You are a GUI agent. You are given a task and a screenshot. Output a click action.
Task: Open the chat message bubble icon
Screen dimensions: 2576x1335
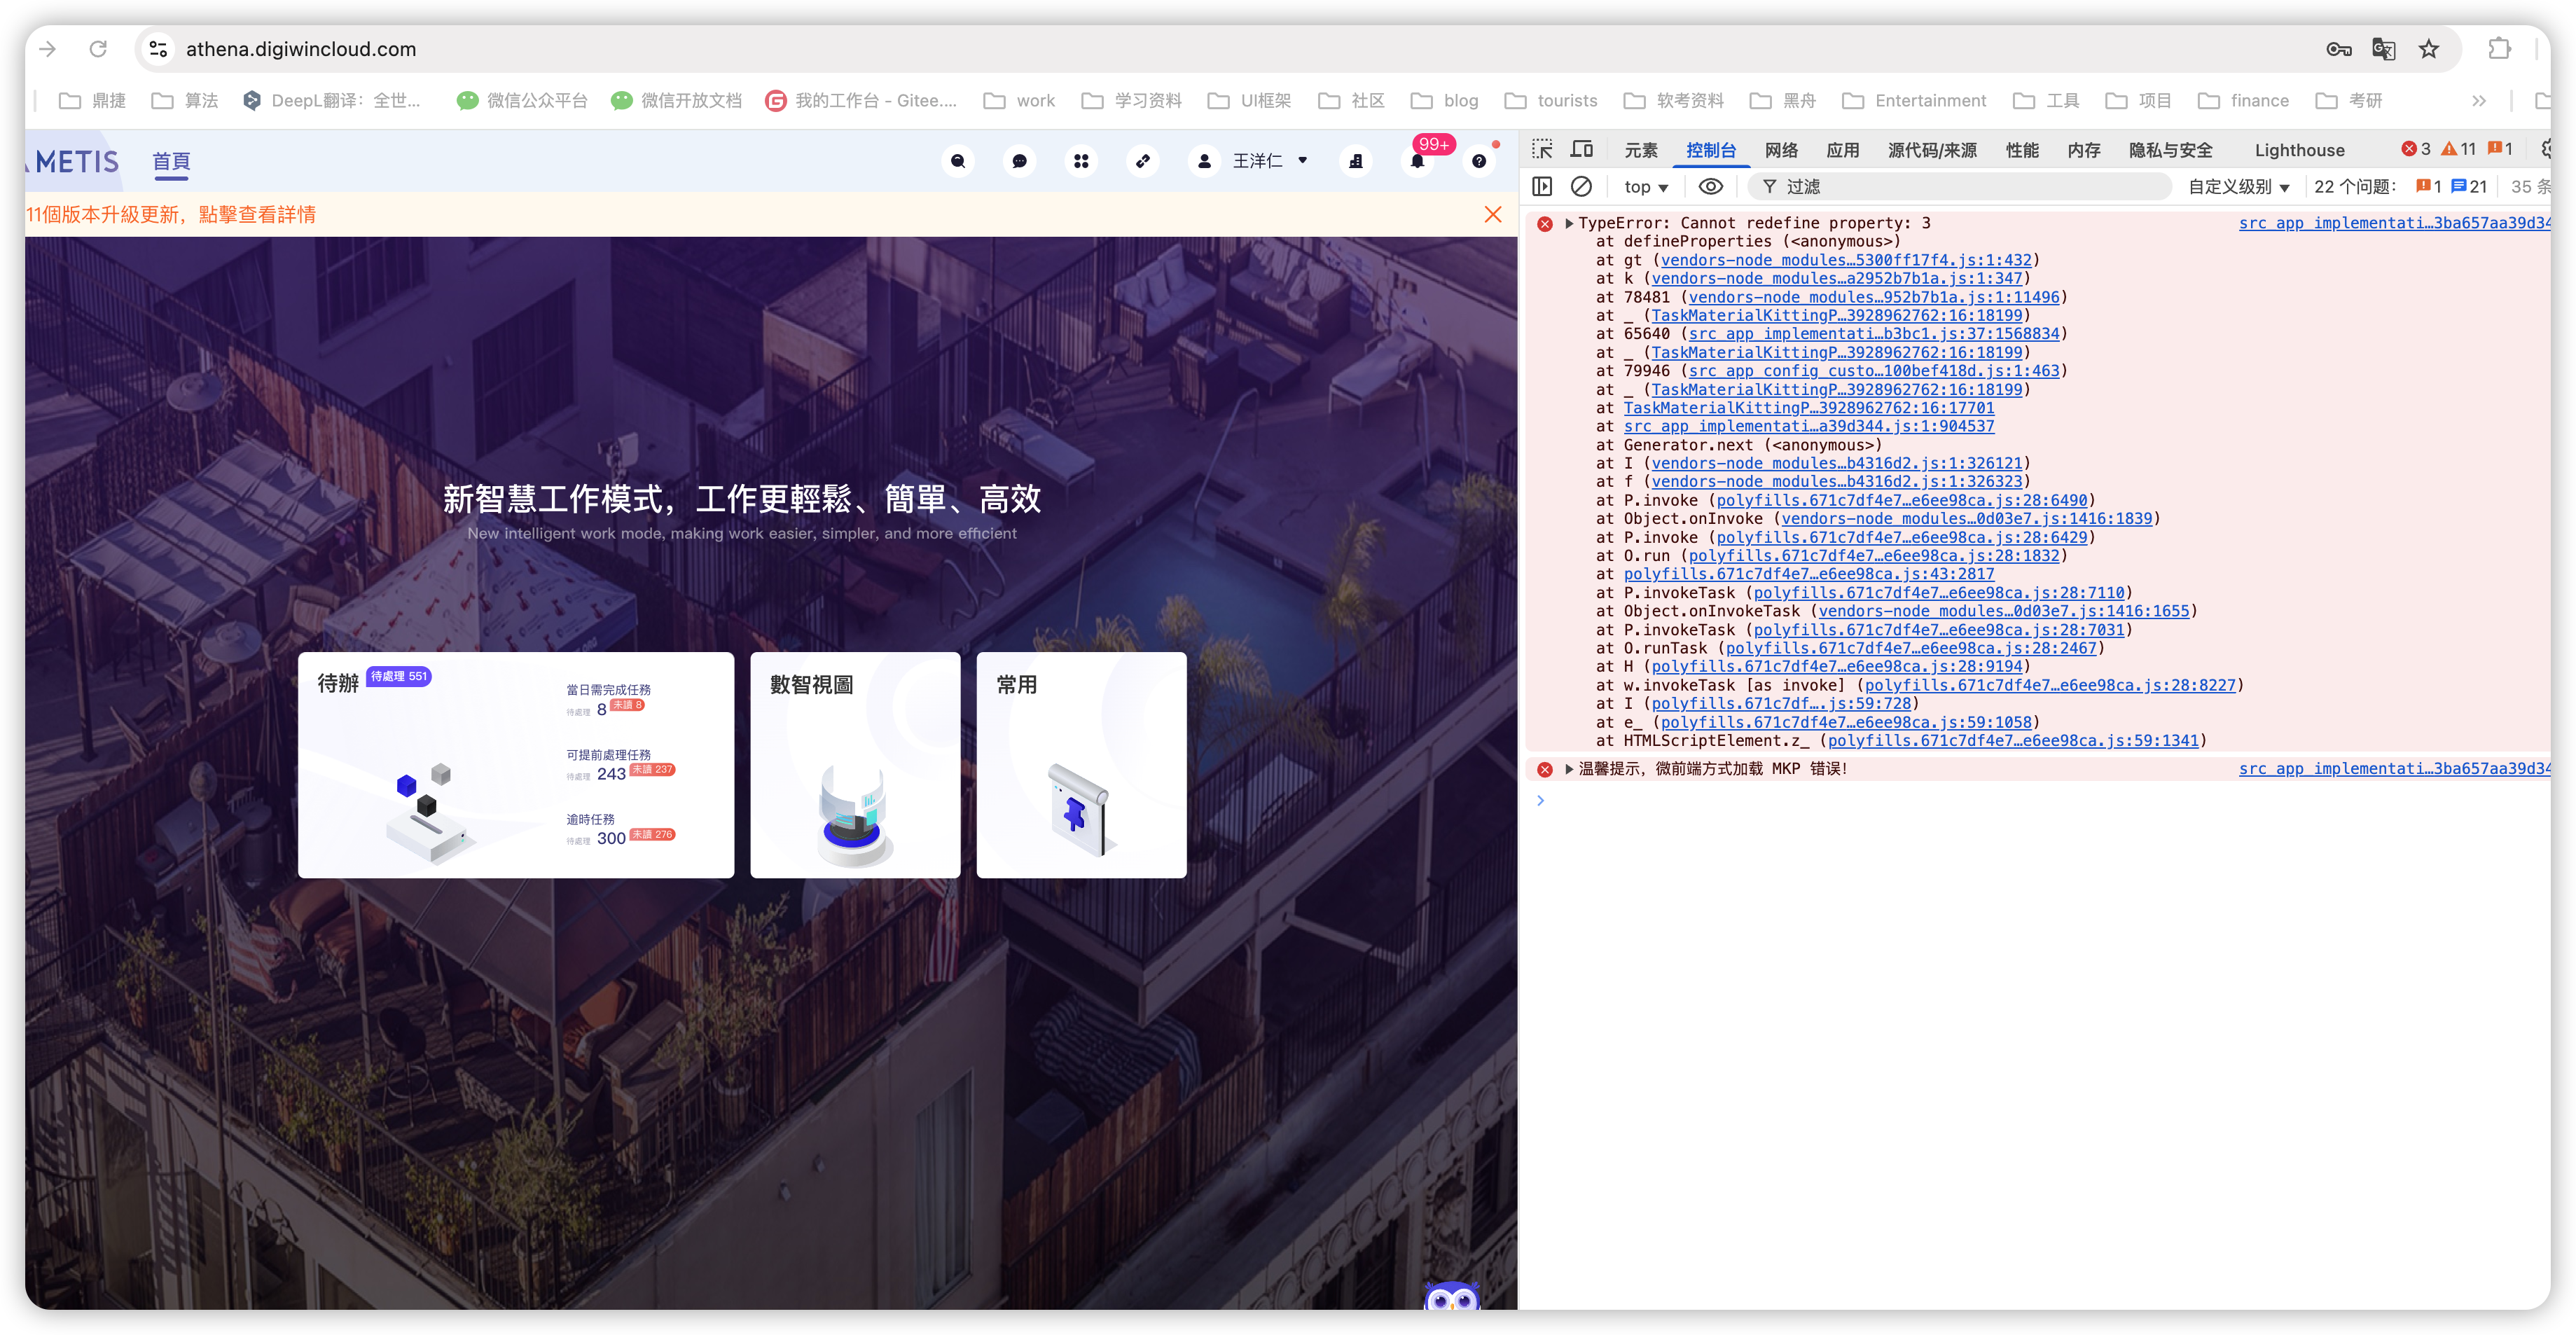[x=1019, y=161]
